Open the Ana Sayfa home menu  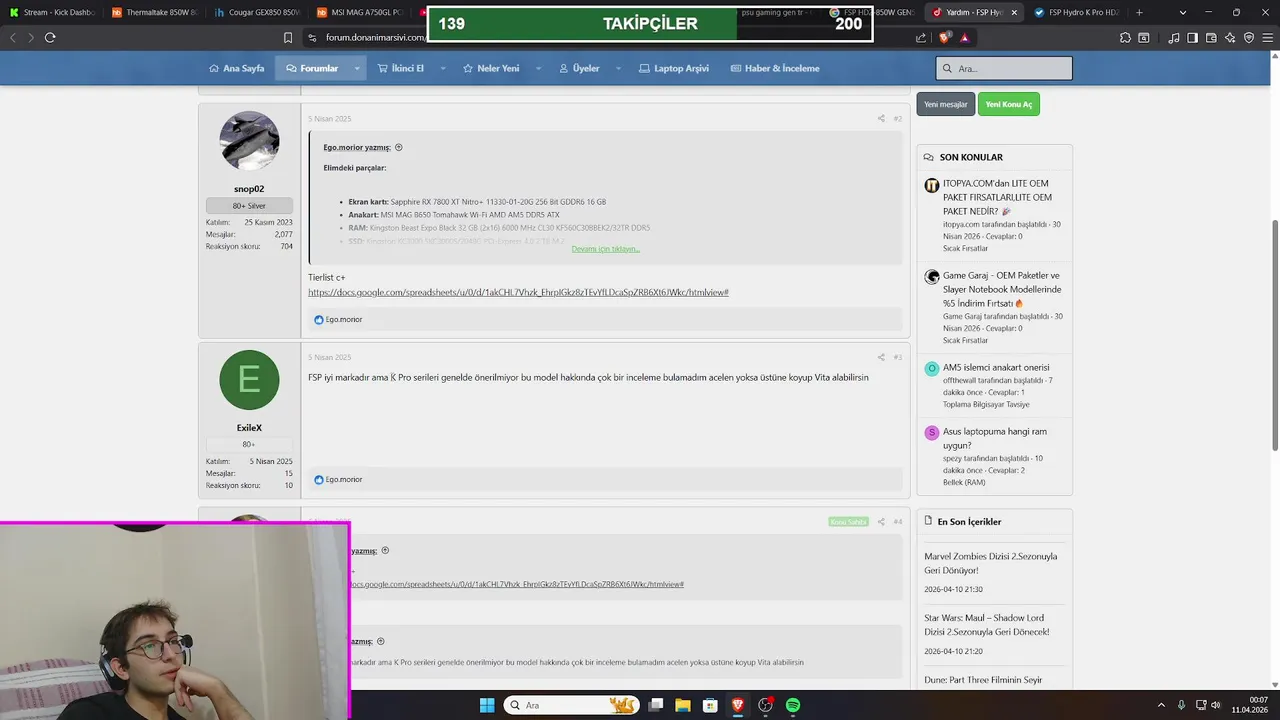click(237, 68)
